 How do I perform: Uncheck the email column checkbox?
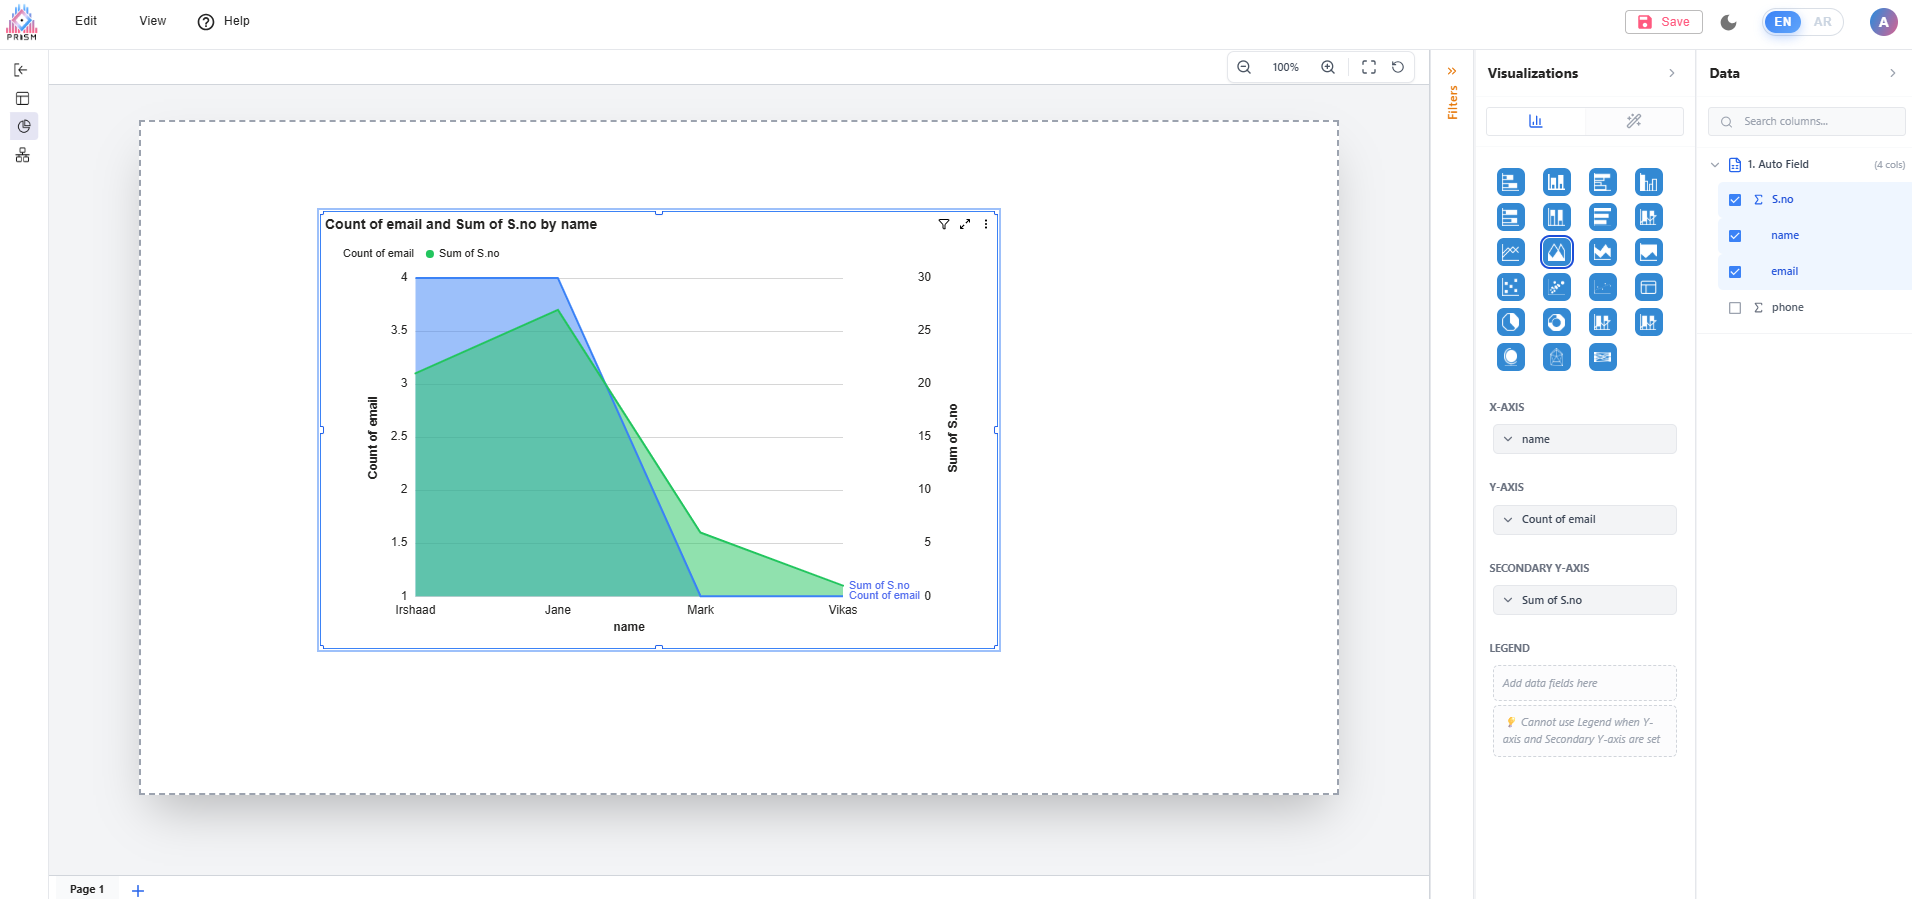pos(1735,272)
